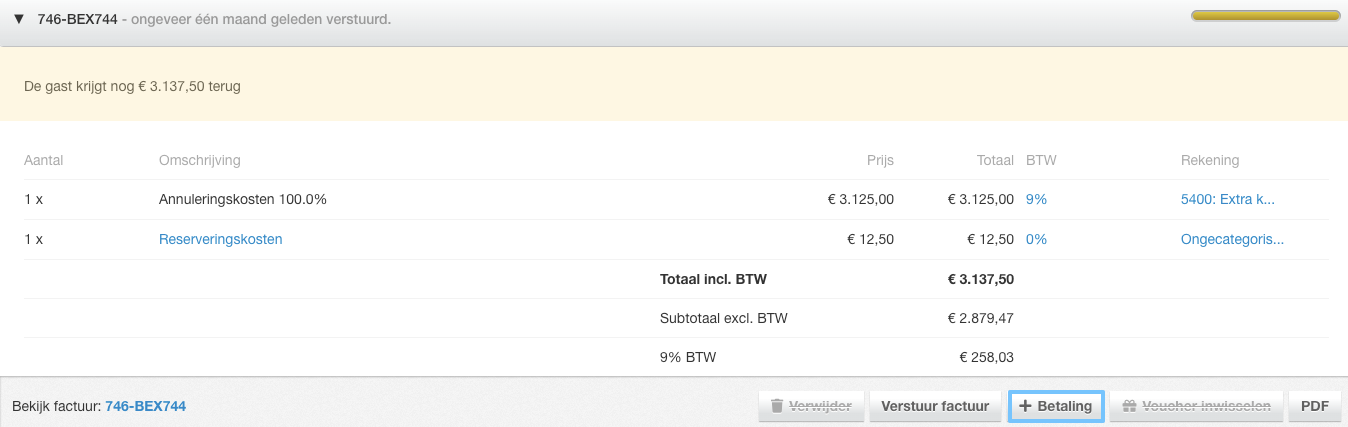Open the Reserveringskosten link
Viewport: 1348px width, 427px height.
(x=220, y=239)
